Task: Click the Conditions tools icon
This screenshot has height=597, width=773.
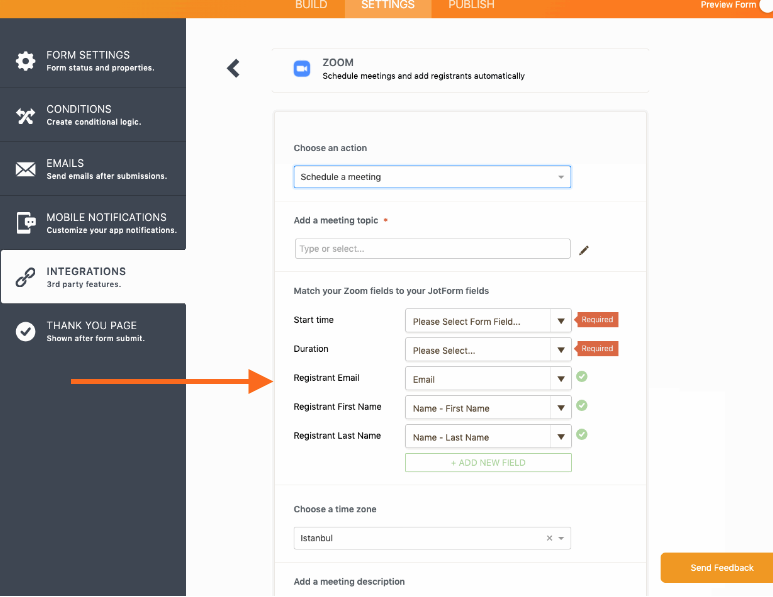Action: coord(25,115)
